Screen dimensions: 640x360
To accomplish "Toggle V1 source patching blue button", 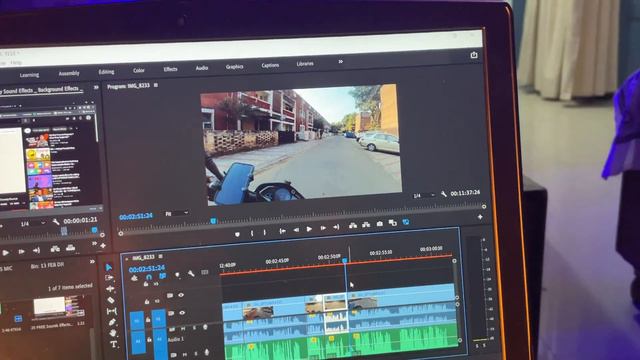I will pyautogui.click(x=137, y=321).
